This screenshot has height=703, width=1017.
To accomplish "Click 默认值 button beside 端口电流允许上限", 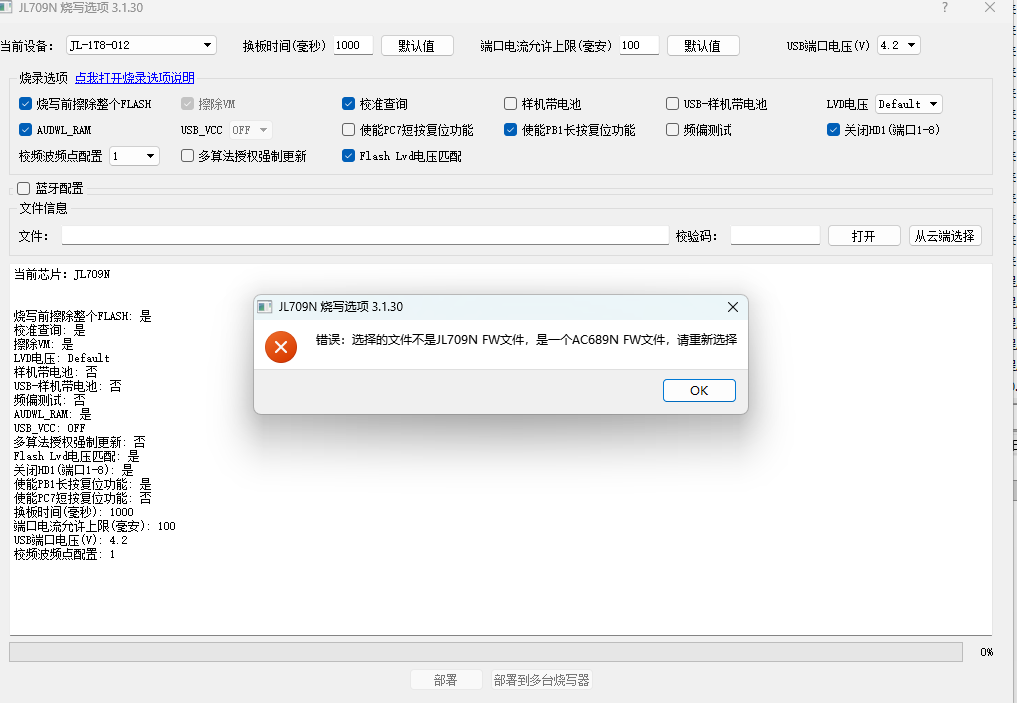I will [x=703, y=45].
